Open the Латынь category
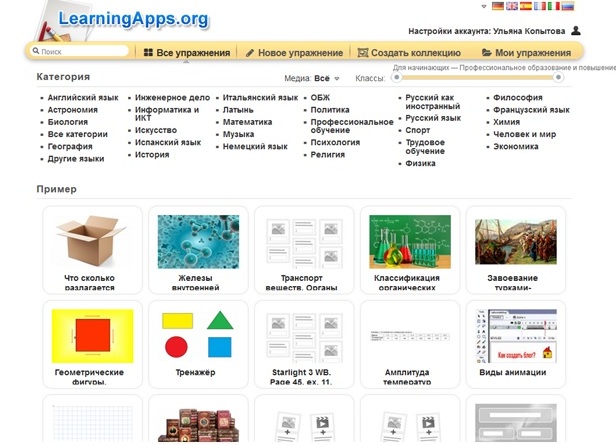 238,110
